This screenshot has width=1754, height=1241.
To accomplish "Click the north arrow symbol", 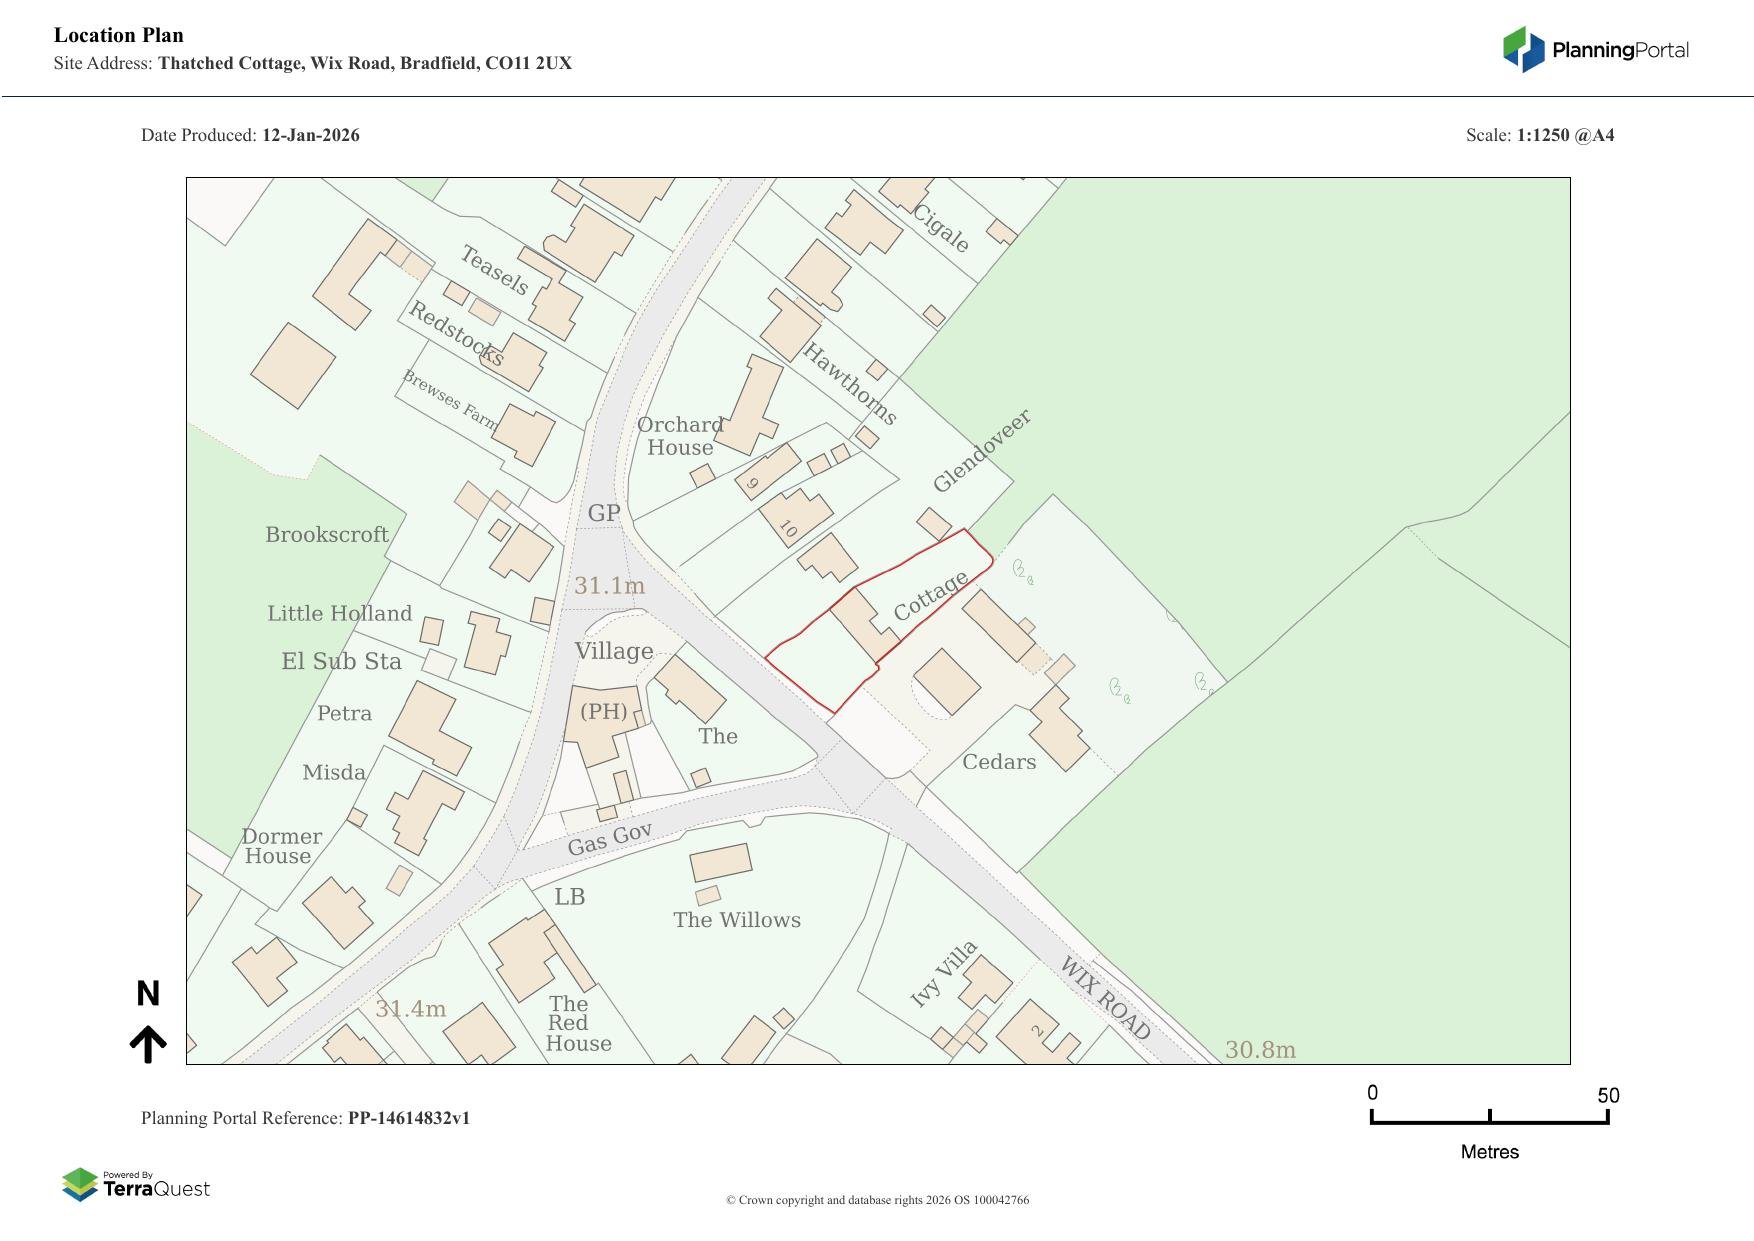I will tap(148, 1043).
